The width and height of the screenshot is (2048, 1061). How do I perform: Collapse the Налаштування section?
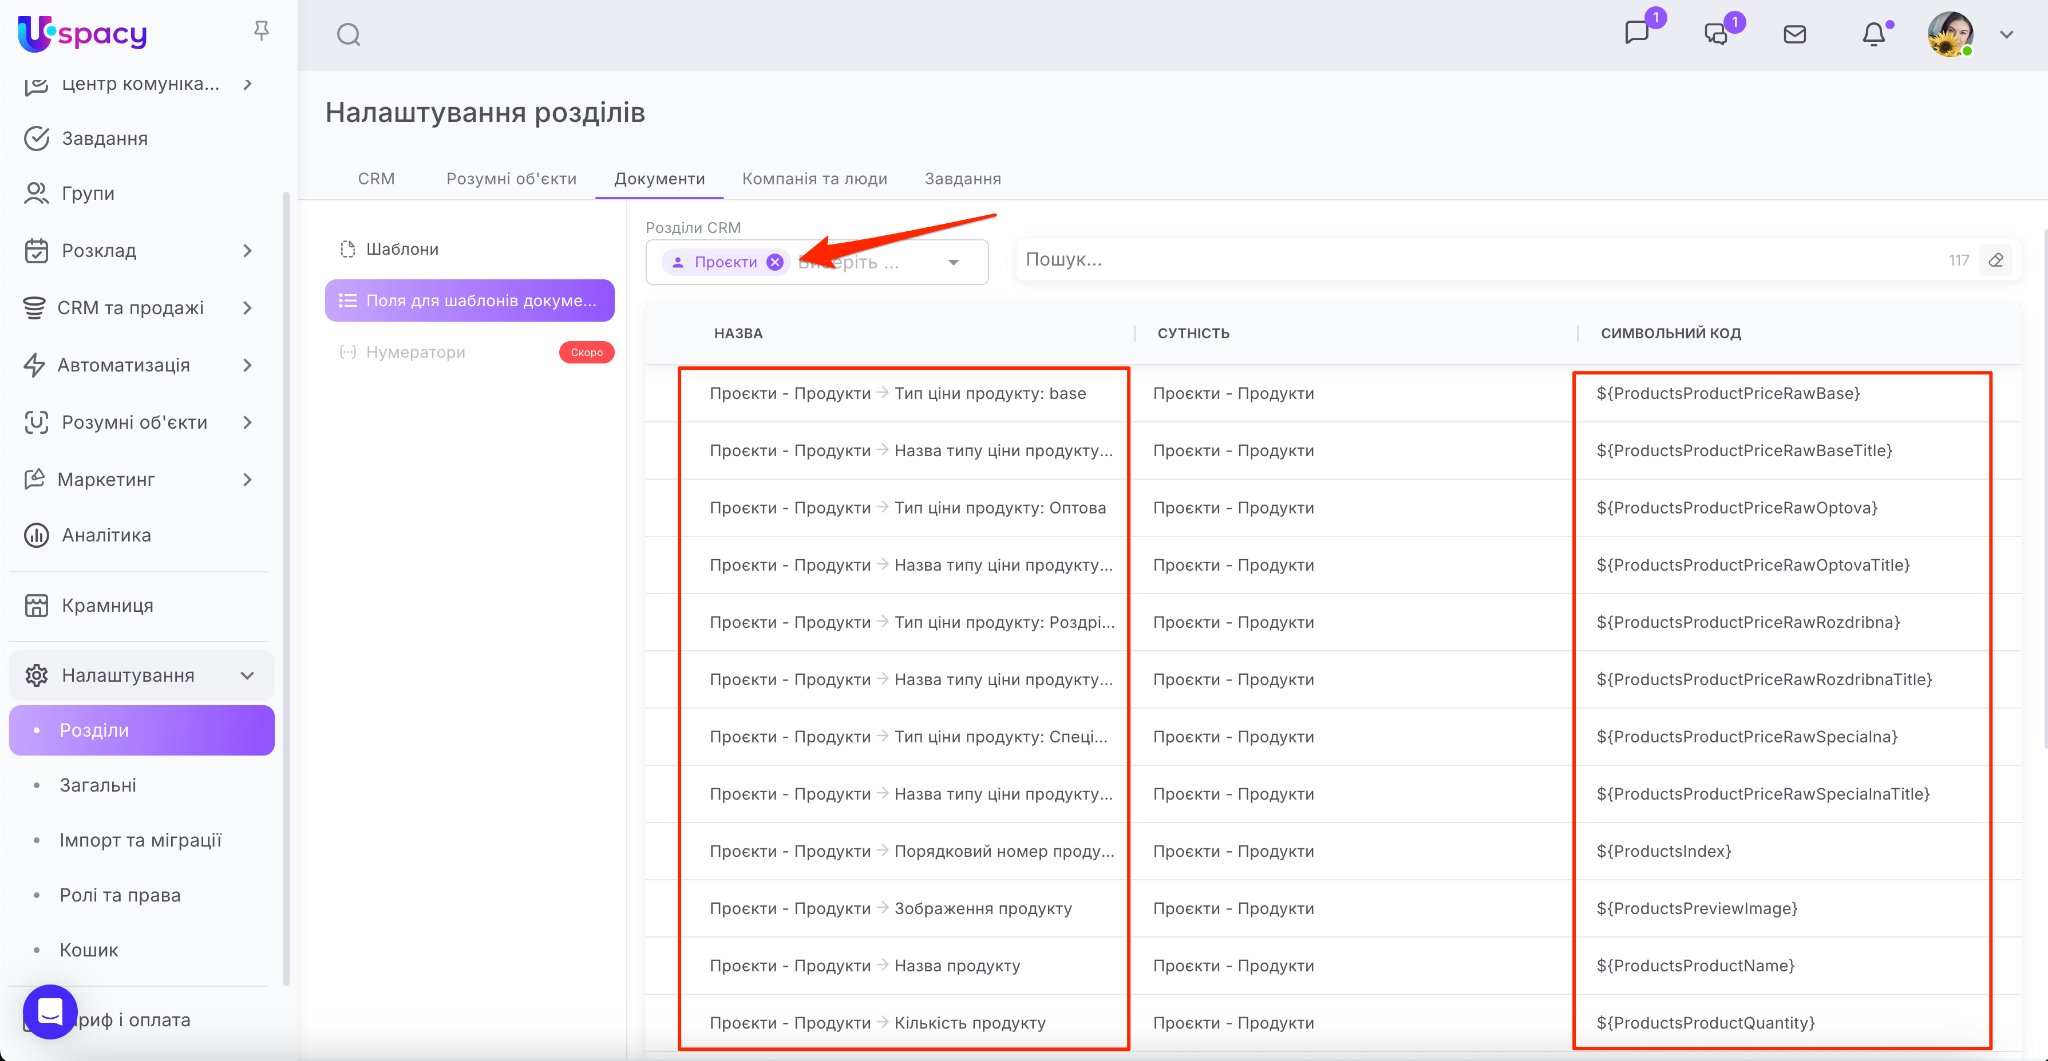(247, 676)
